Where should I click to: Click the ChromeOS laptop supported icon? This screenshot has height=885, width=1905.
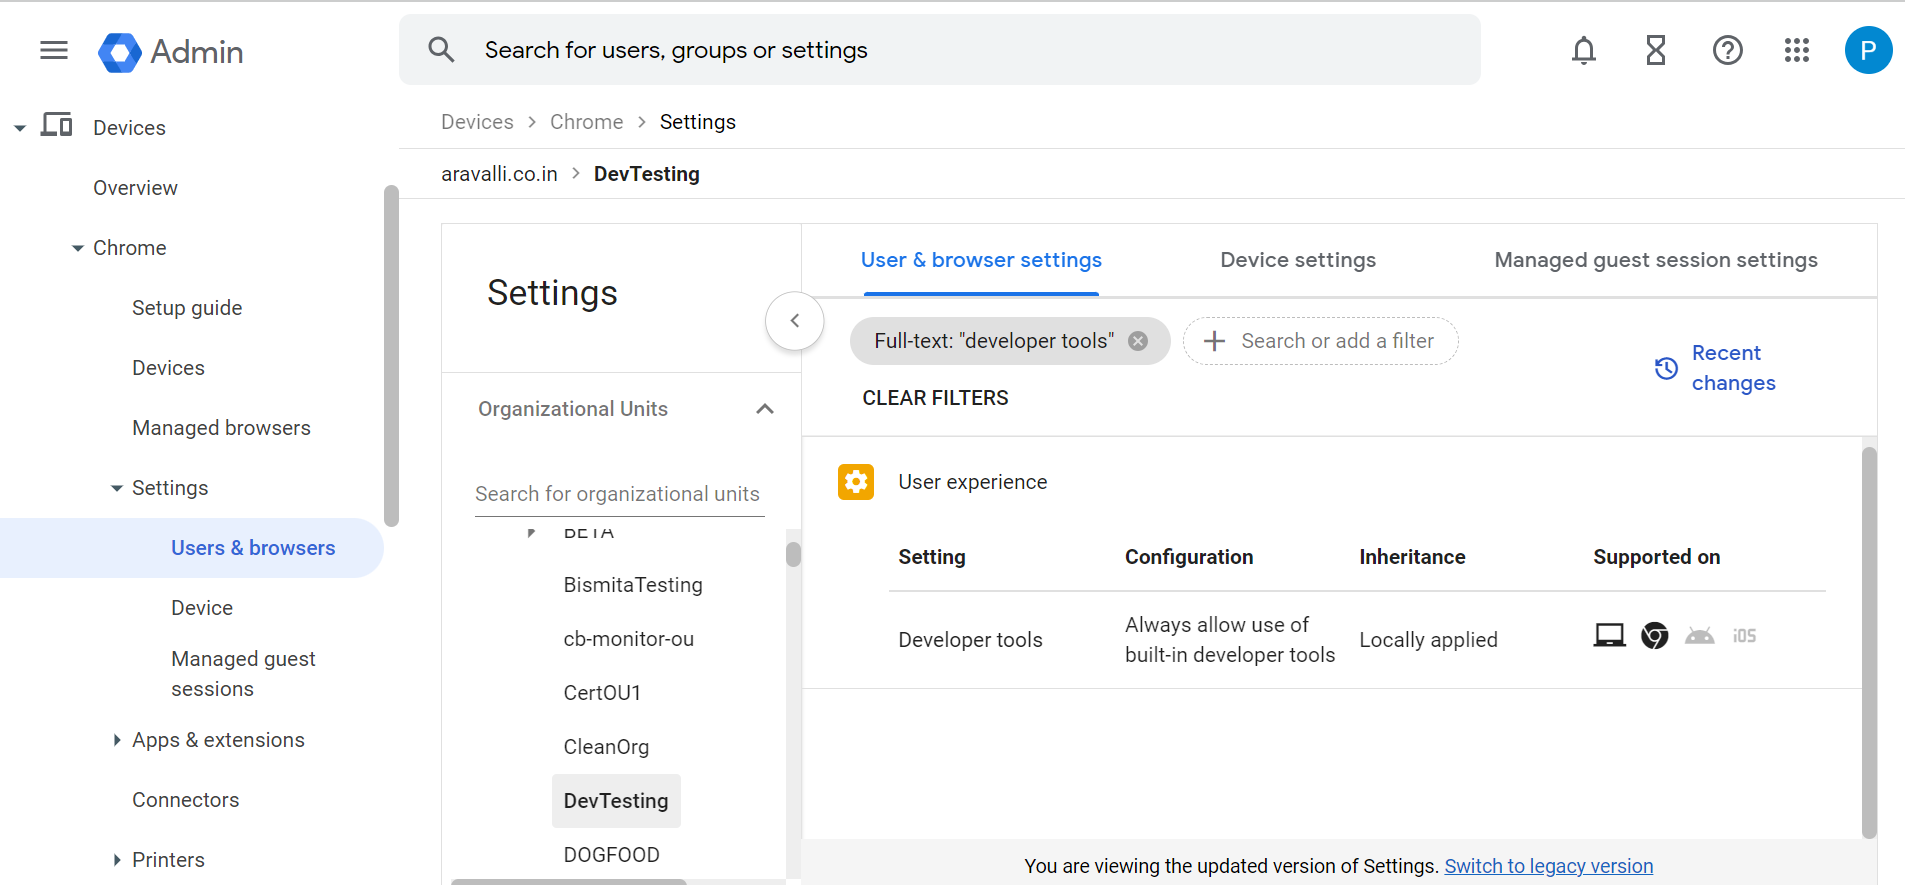click(1610, 635)
